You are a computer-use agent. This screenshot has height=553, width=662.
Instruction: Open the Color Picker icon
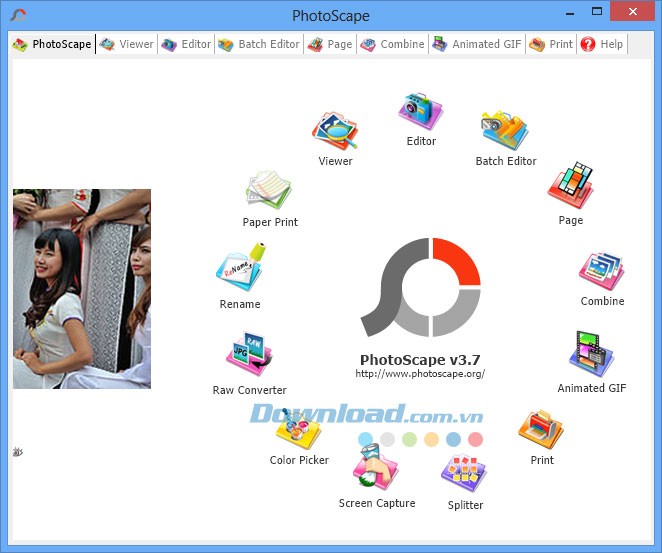pos(298,429)
